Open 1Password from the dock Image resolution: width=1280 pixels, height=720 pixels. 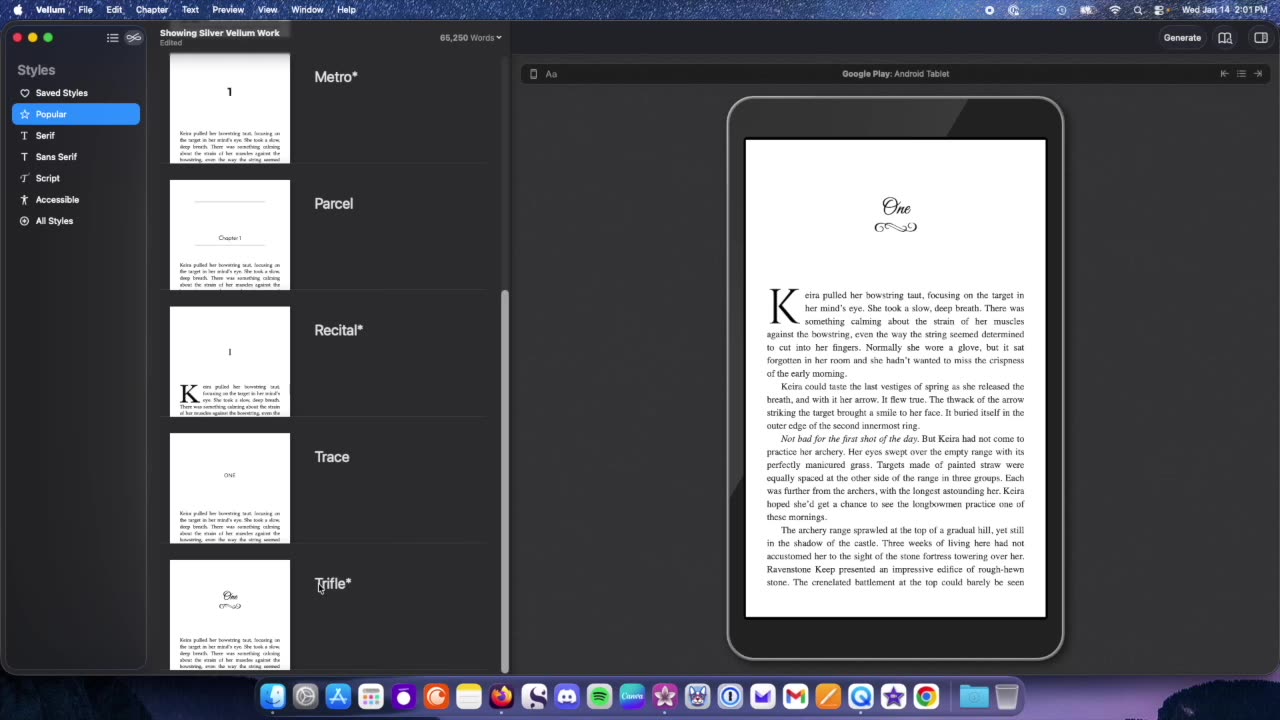[x=730, y=696]
